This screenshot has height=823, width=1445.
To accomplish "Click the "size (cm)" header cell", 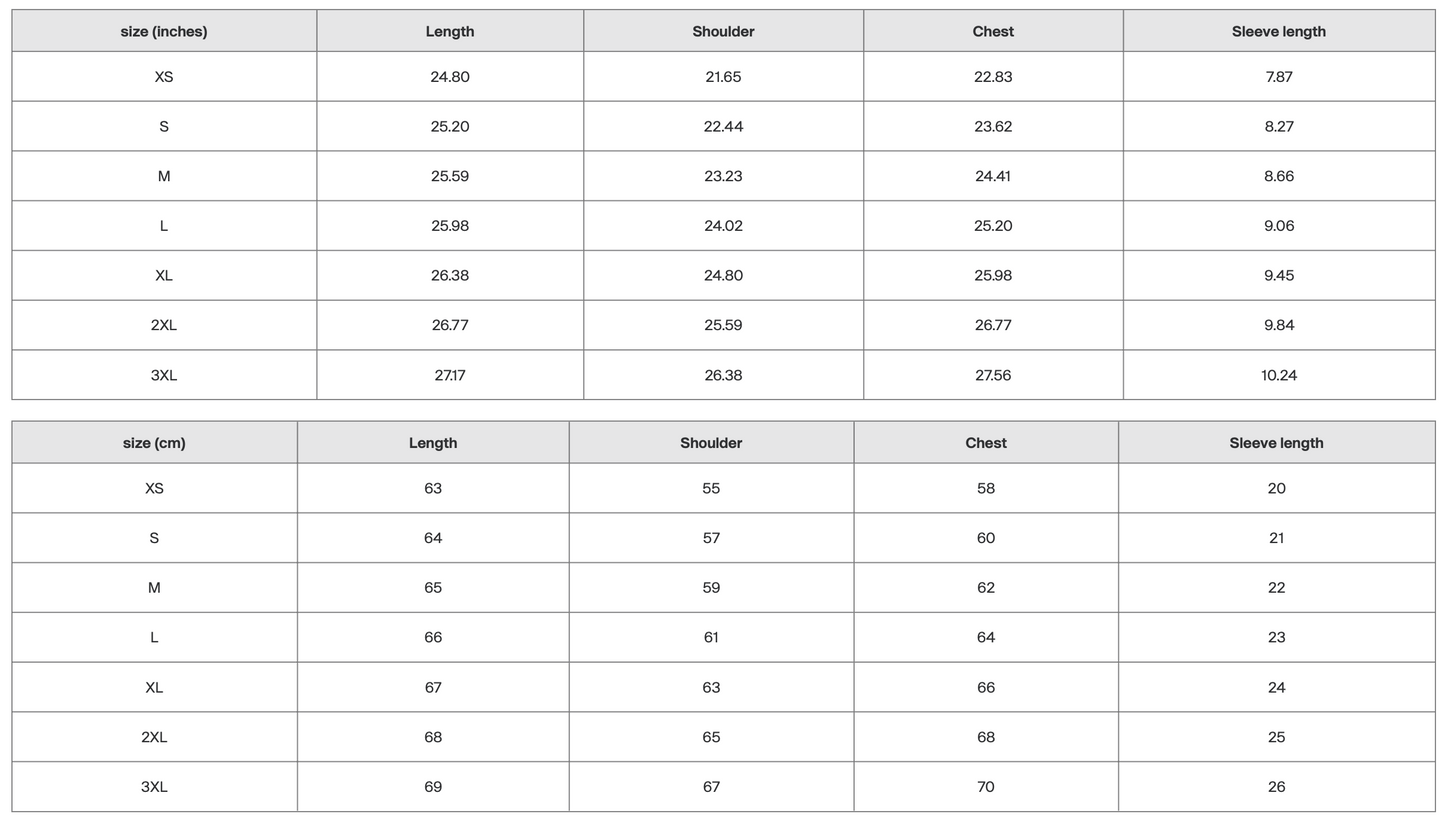I will pyautogui.click(x=154, y=443).
